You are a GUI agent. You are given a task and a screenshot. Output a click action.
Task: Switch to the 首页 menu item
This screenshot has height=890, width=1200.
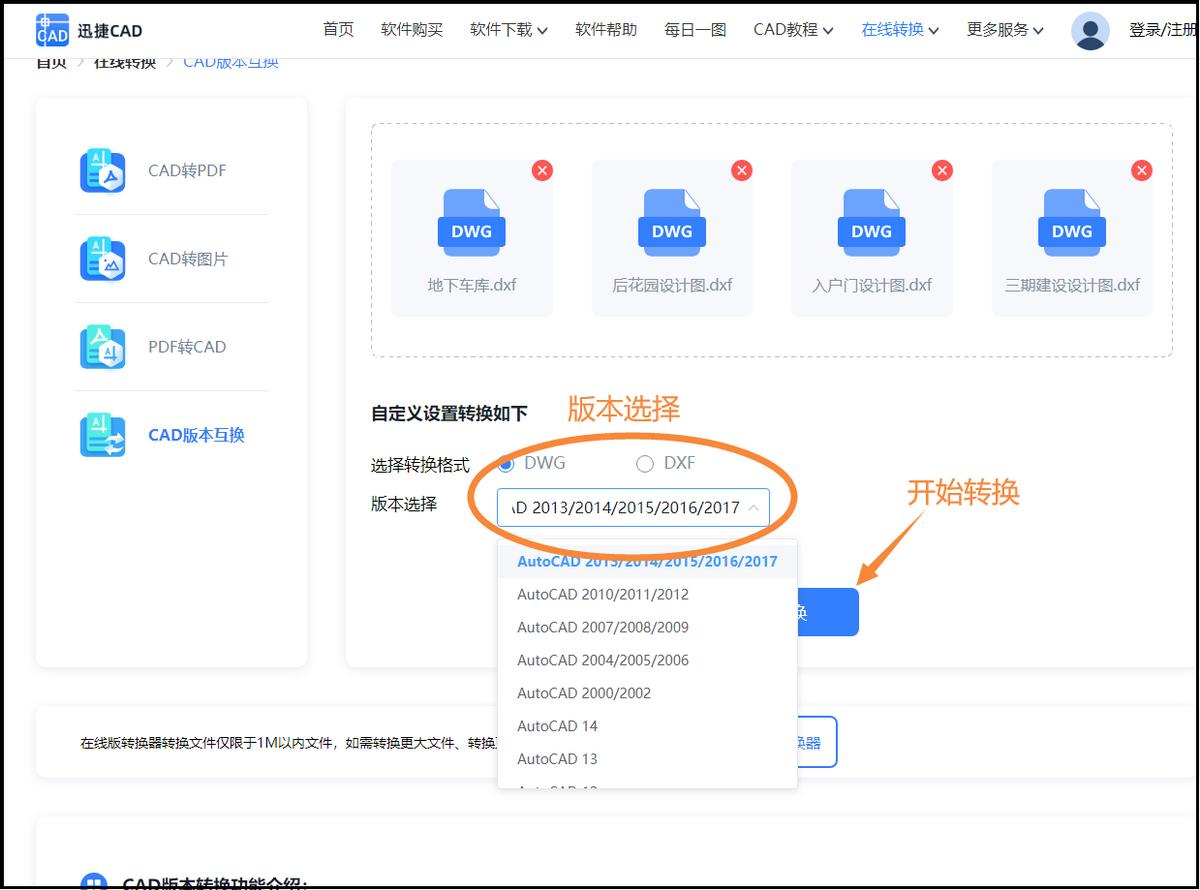pos(337,30)
